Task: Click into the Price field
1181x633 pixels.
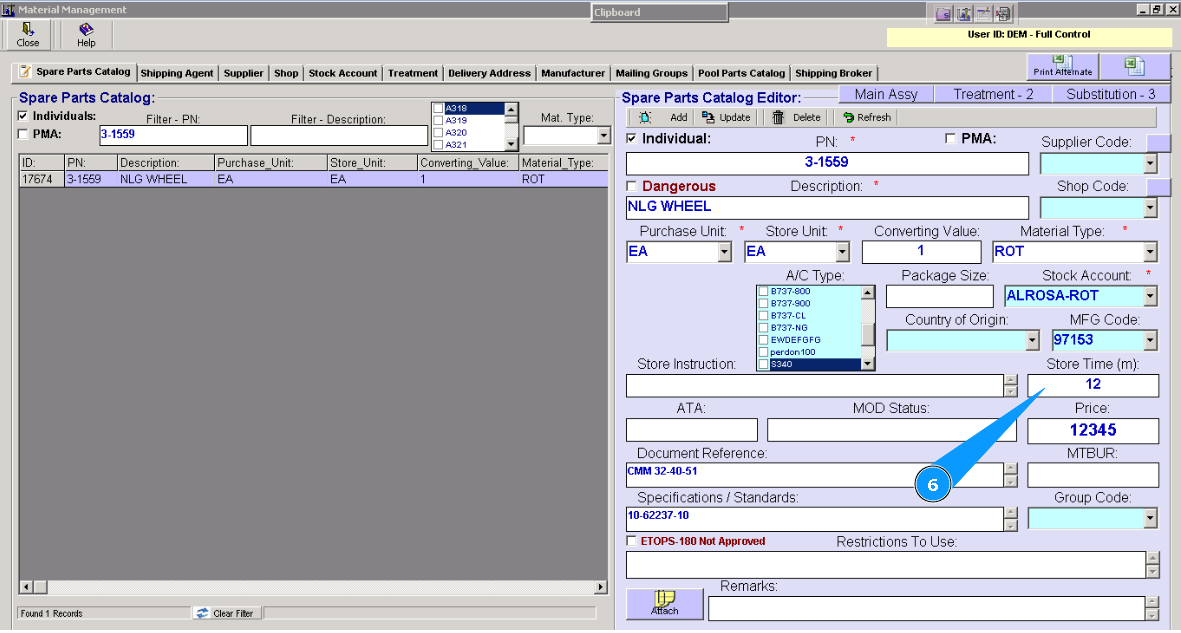Action: coord(1092,431)
